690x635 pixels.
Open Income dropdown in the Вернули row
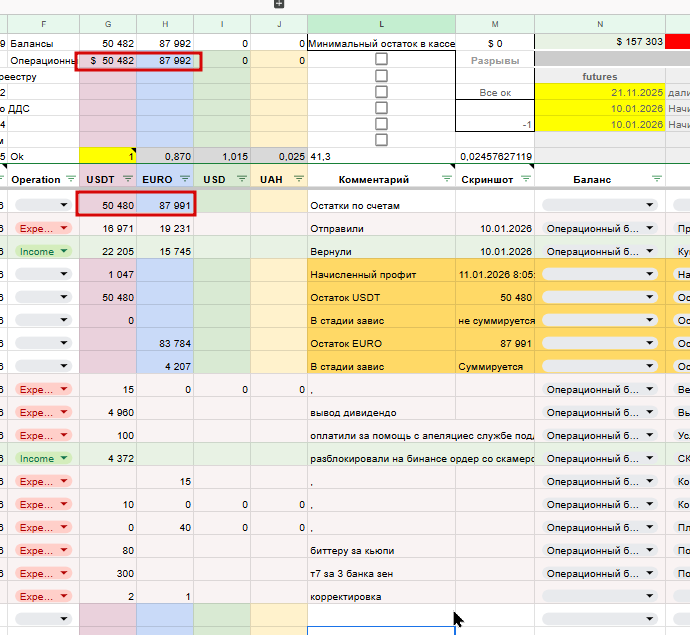[x=43, y=251]
